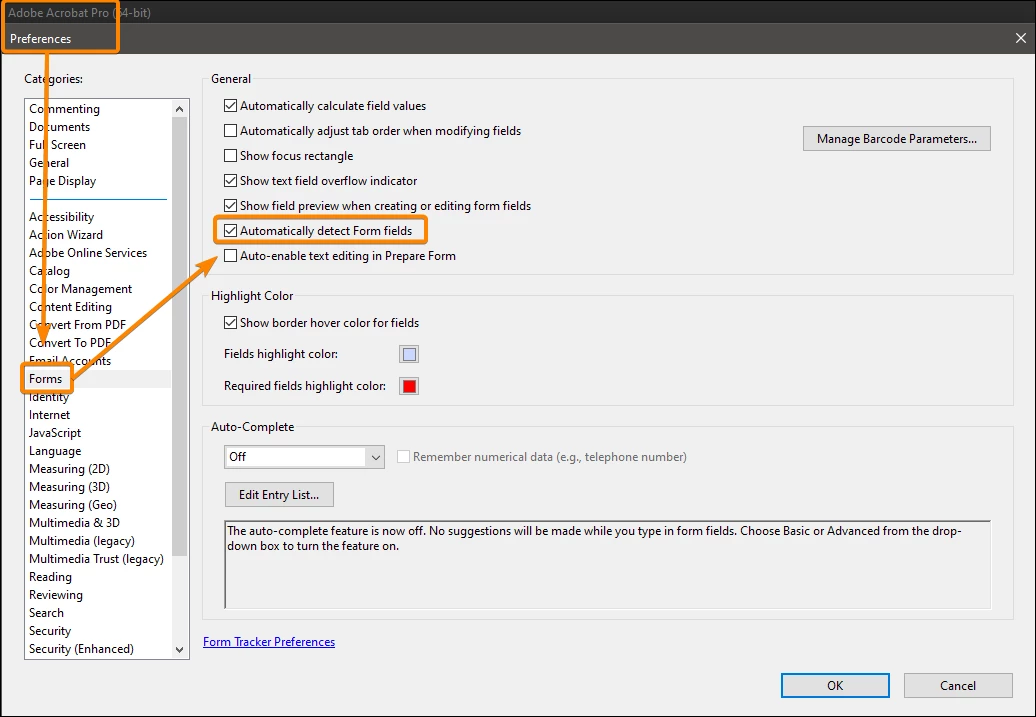Open Form Tracker Preferences link
The image size is (1036, 717).
coord(269,642)
